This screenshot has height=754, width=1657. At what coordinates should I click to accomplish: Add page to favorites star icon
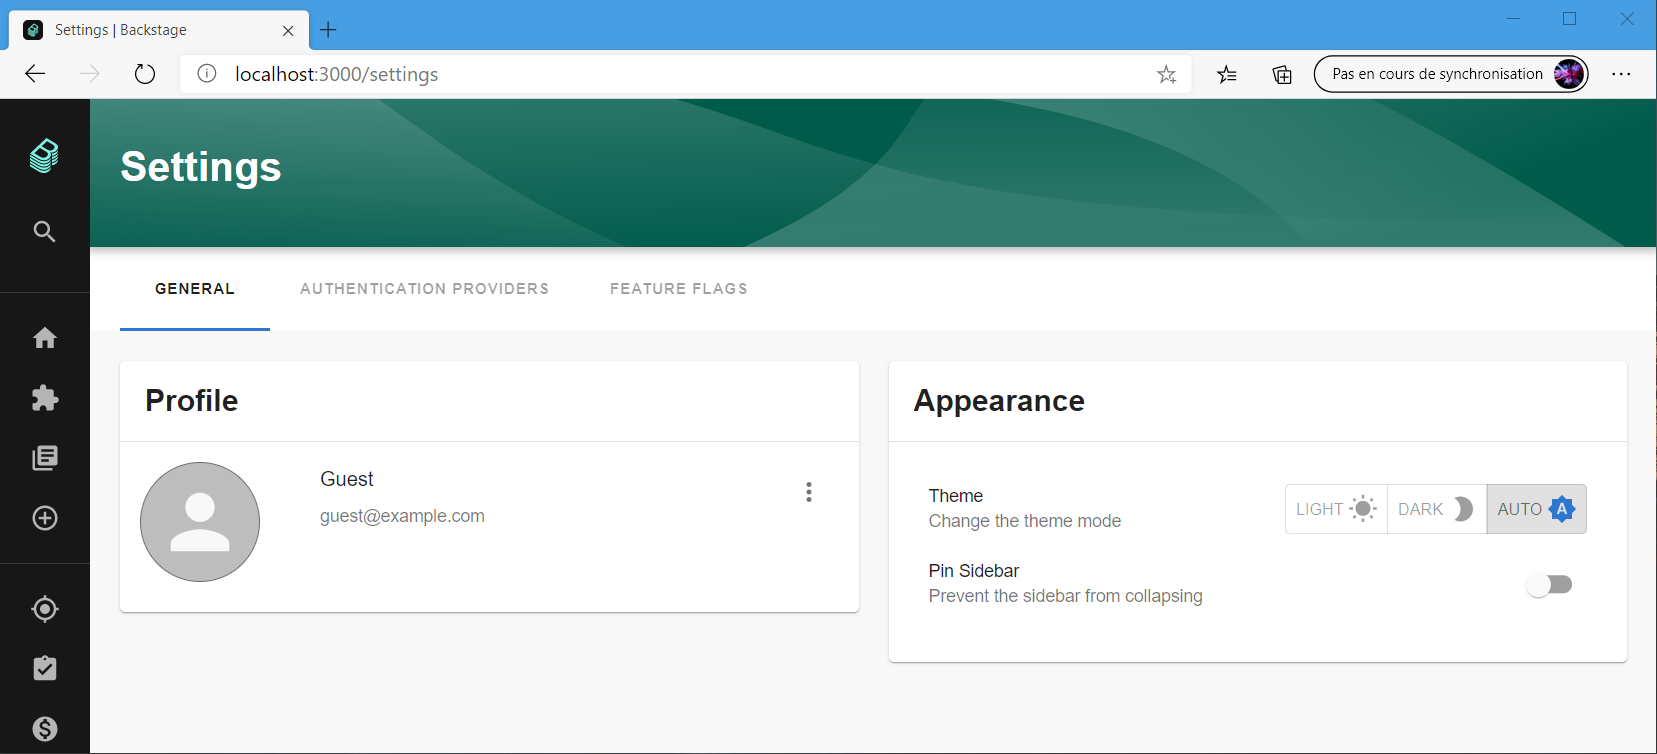click(x=1166, y=74)
